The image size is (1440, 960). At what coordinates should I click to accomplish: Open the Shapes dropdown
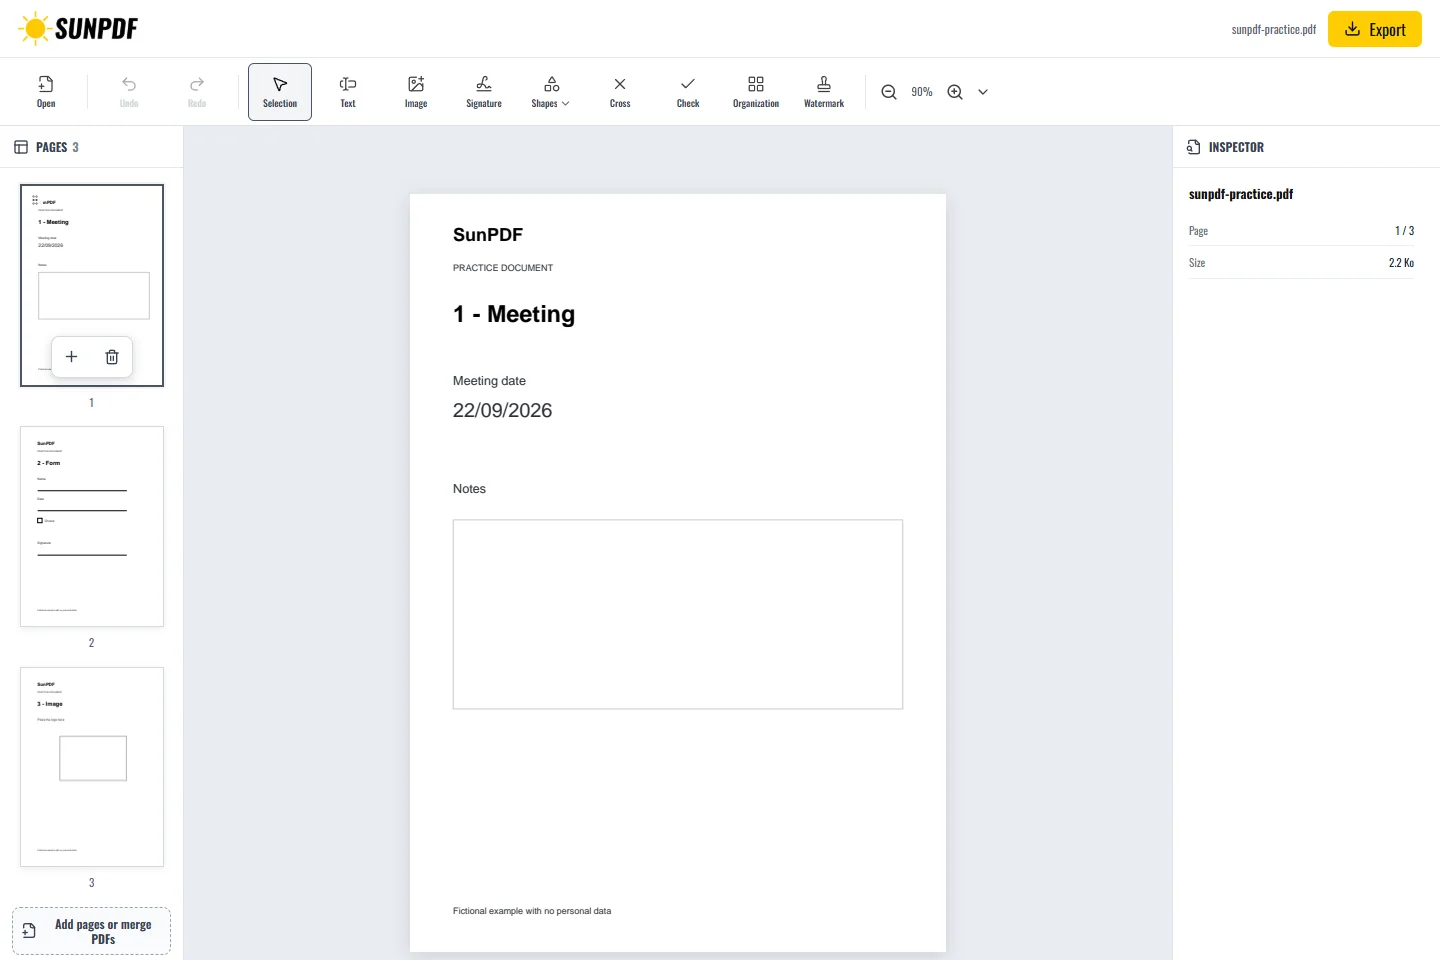pyautogui.click(x=551, y=92)
